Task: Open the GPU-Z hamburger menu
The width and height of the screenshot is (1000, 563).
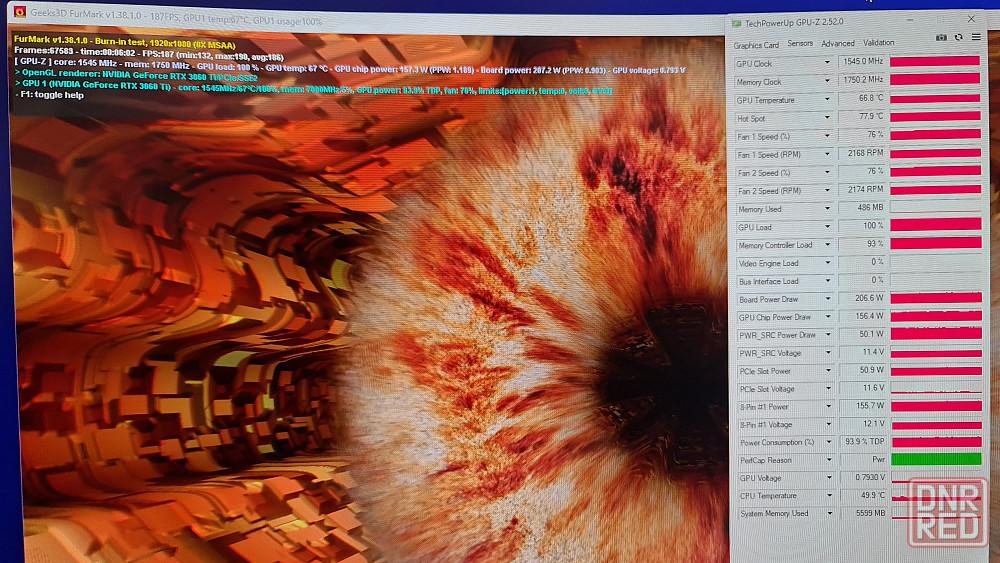Action: point(976,37)
